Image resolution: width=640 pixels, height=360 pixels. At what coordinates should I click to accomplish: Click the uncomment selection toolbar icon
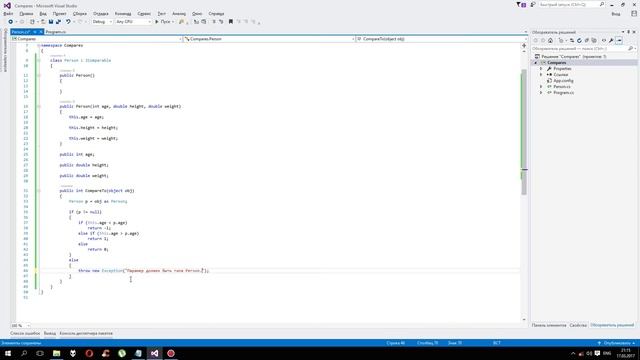point(221,22)
